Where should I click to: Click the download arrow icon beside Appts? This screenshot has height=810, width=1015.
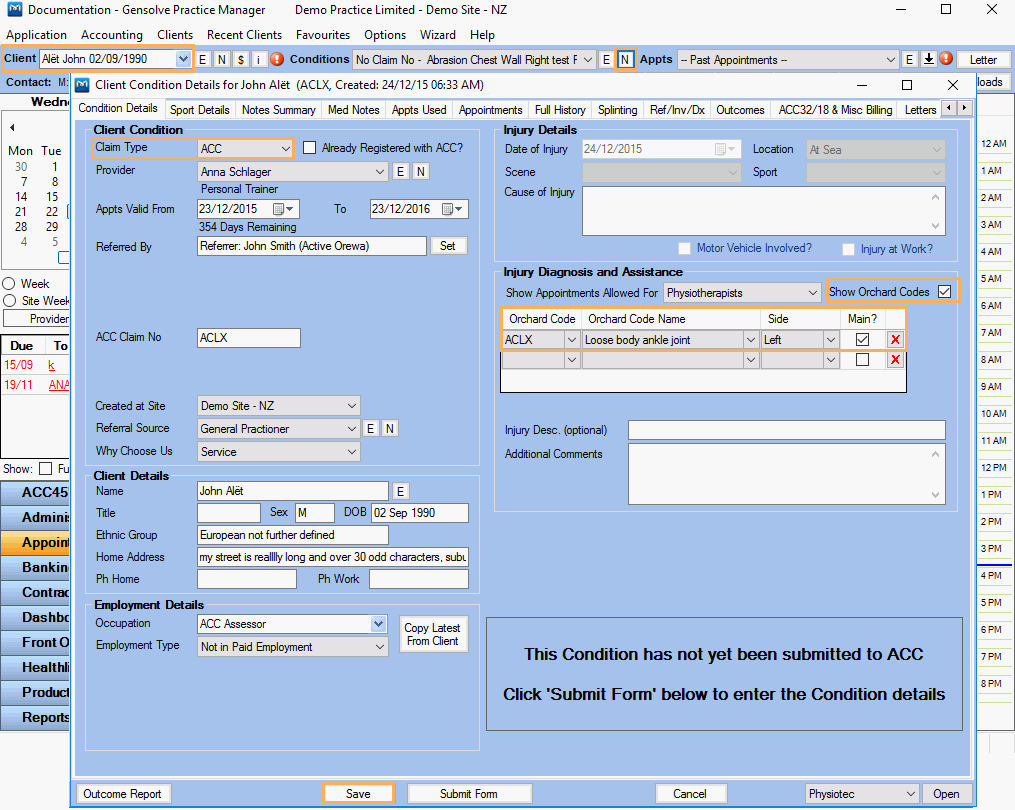coord(928,60)
